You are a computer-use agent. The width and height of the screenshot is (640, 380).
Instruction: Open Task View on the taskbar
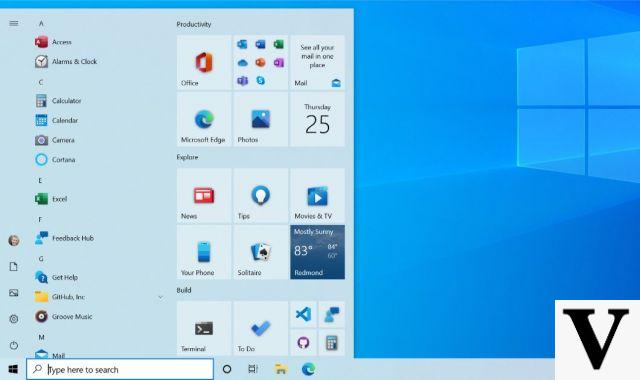point(253,369)
